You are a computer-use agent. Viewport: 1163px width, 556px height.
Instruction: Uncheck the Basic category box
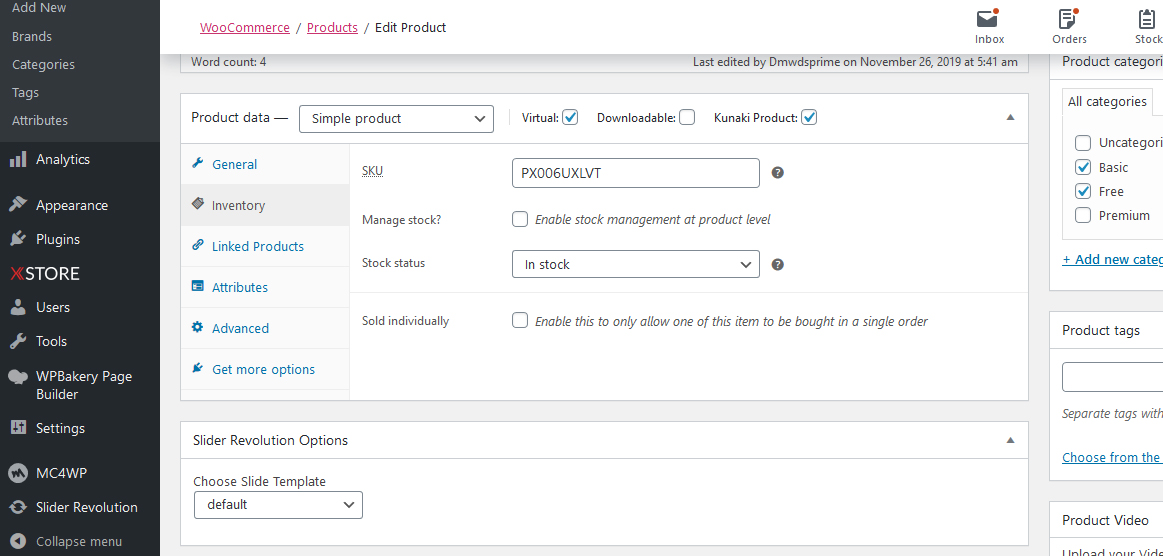pos(1083,167)
